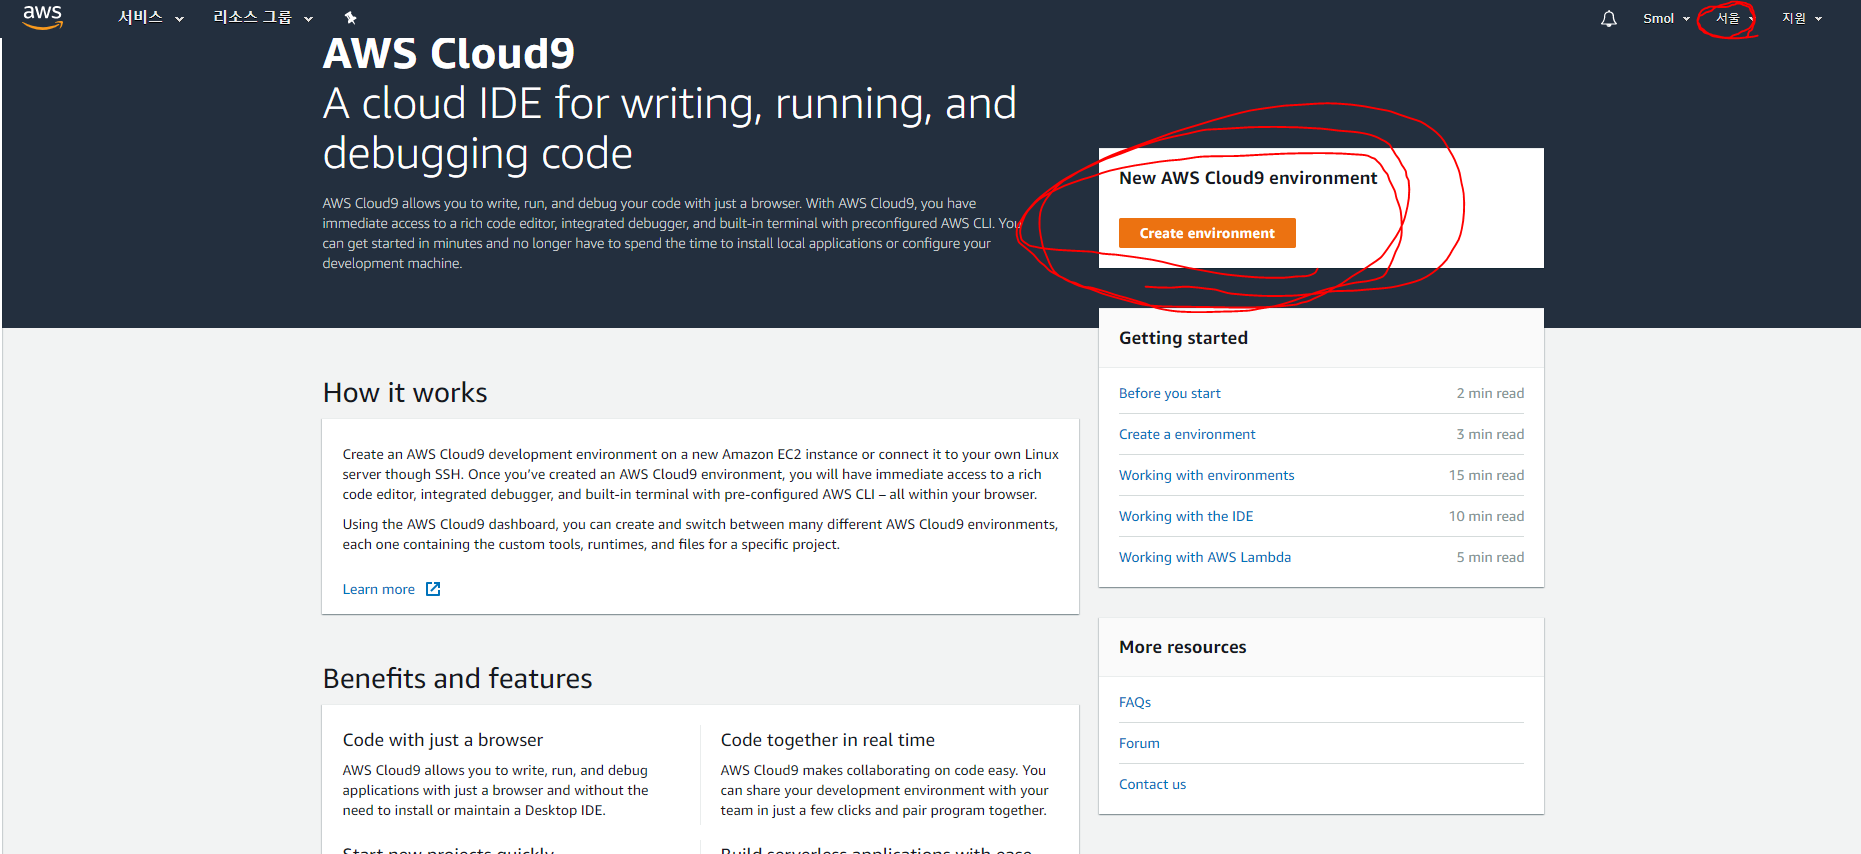Open the pin shortcuts star icon
Screen dimensions: 1861x854
[x=350, y=18]
